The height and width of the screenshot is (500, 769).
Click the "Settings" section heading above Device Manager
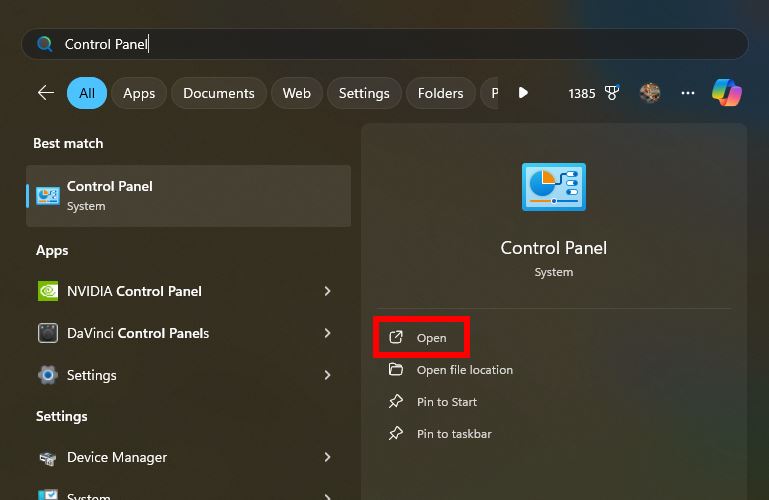(x=62, y=416)
